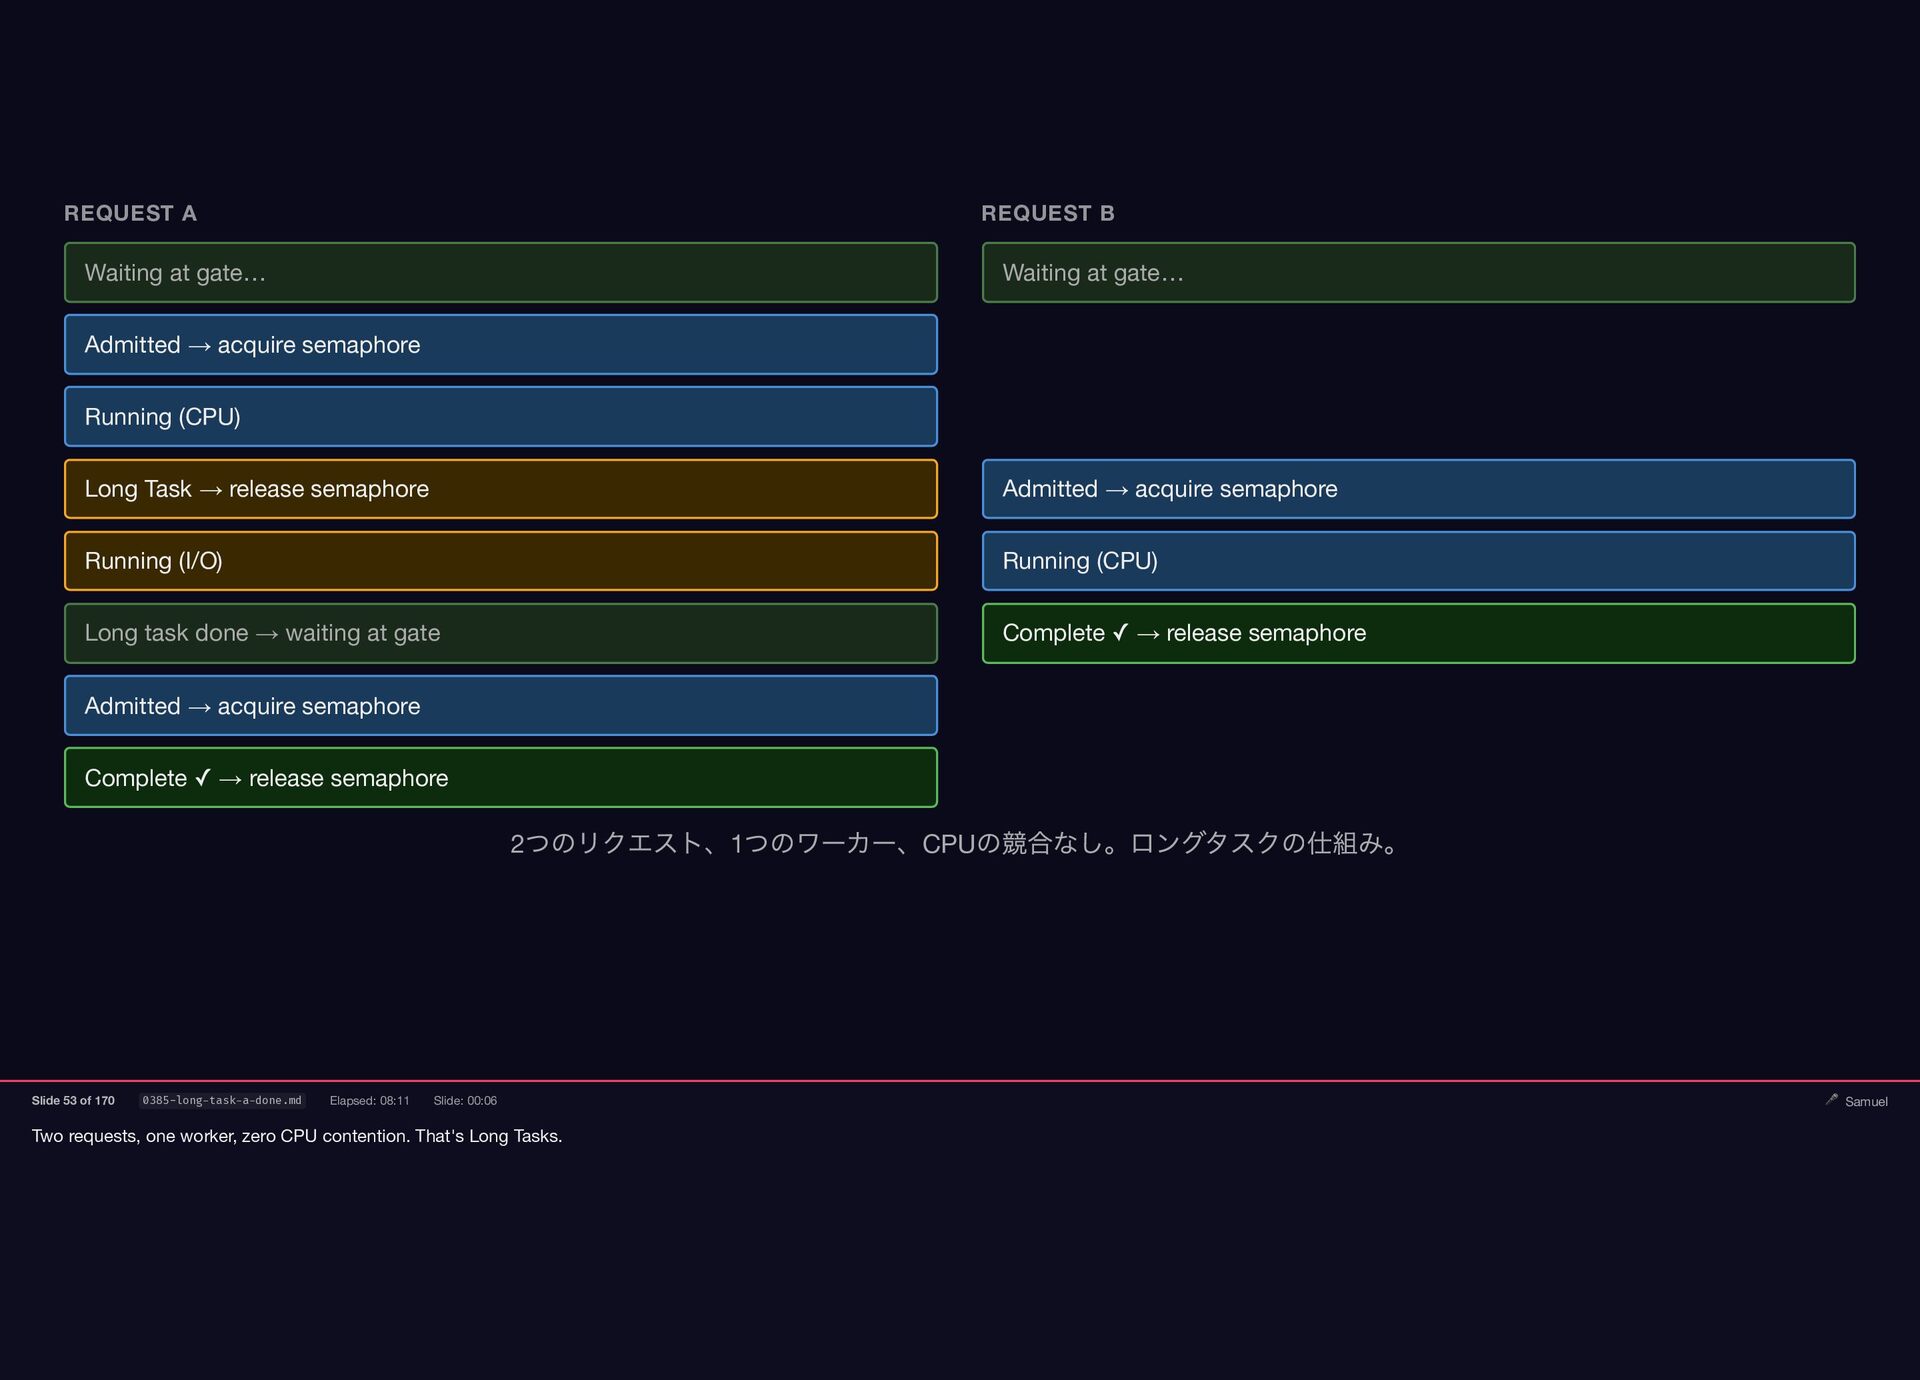Select Request B's 'Waiting at gate…' box
The width and height of the screenshot is (1920, 1380).
tap(1418, 272)
